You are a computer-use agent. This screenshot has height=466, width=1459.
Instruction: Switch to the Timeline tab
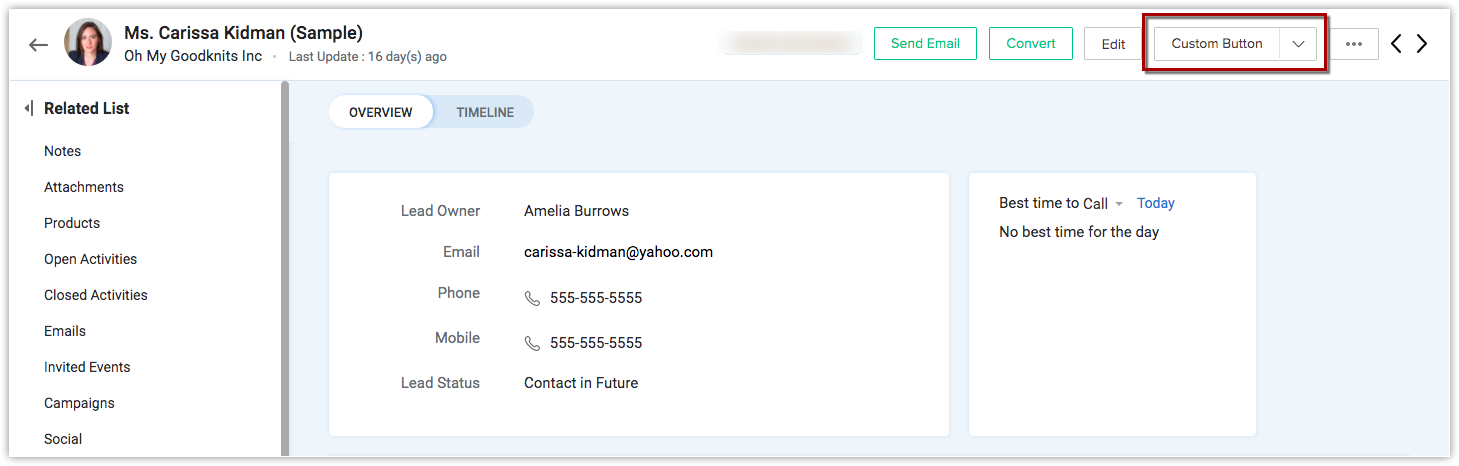click(x=485, y=112)
